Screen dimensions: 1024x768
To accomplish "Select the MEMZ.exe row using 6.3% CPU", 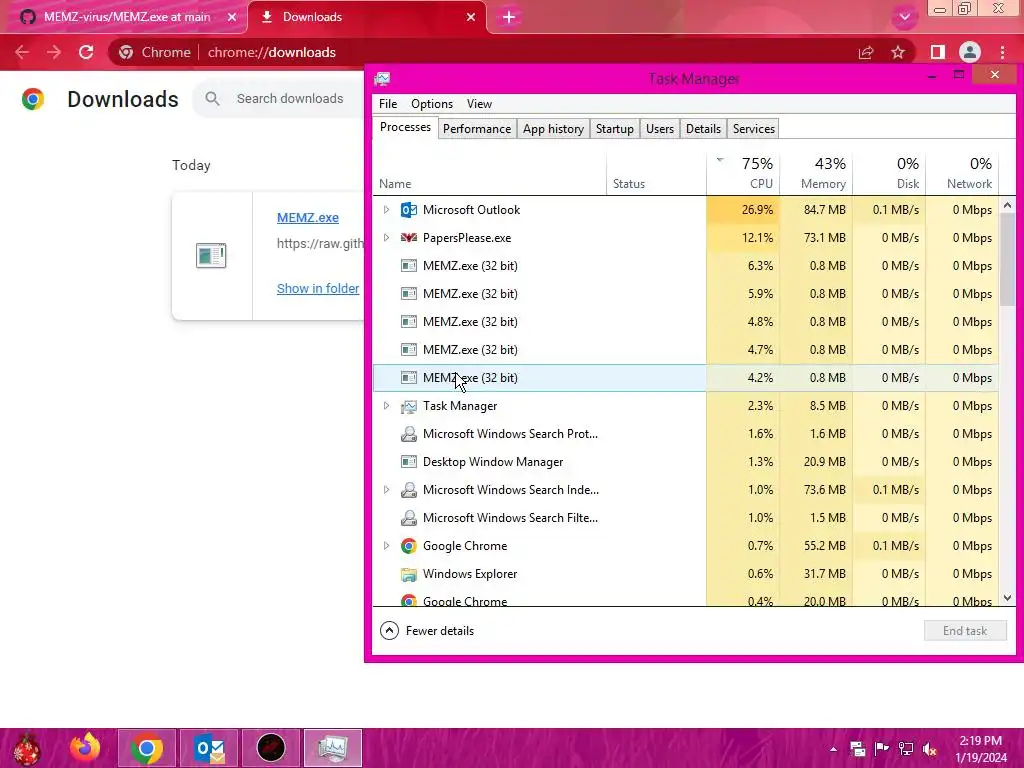I will coord(686,266).
